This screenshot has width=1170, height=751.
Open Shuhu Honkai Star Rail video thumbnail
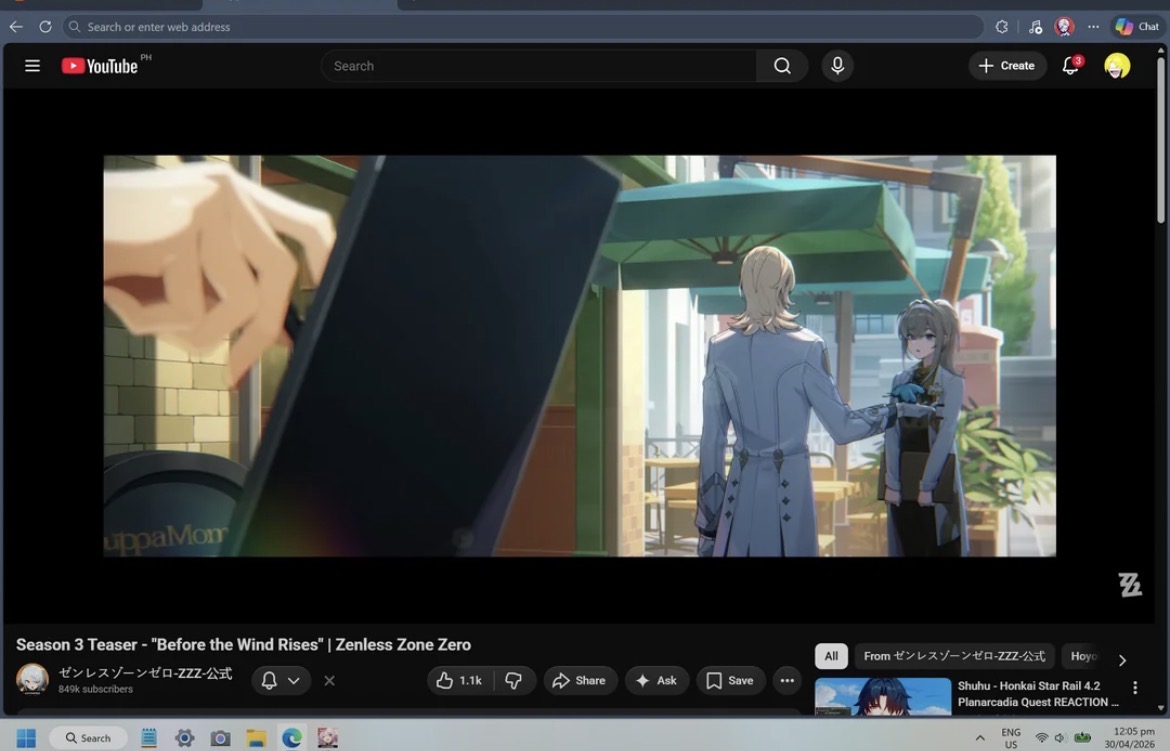883,696
